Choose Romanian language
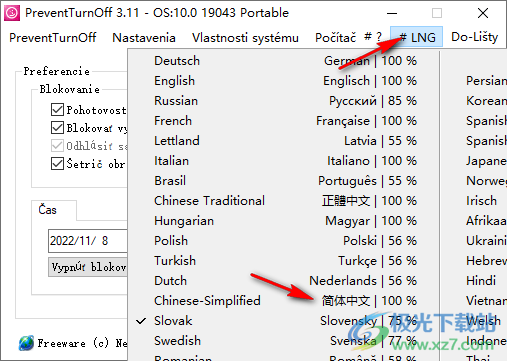This screenshot has height=361, width=507. [x=284, y=357]
